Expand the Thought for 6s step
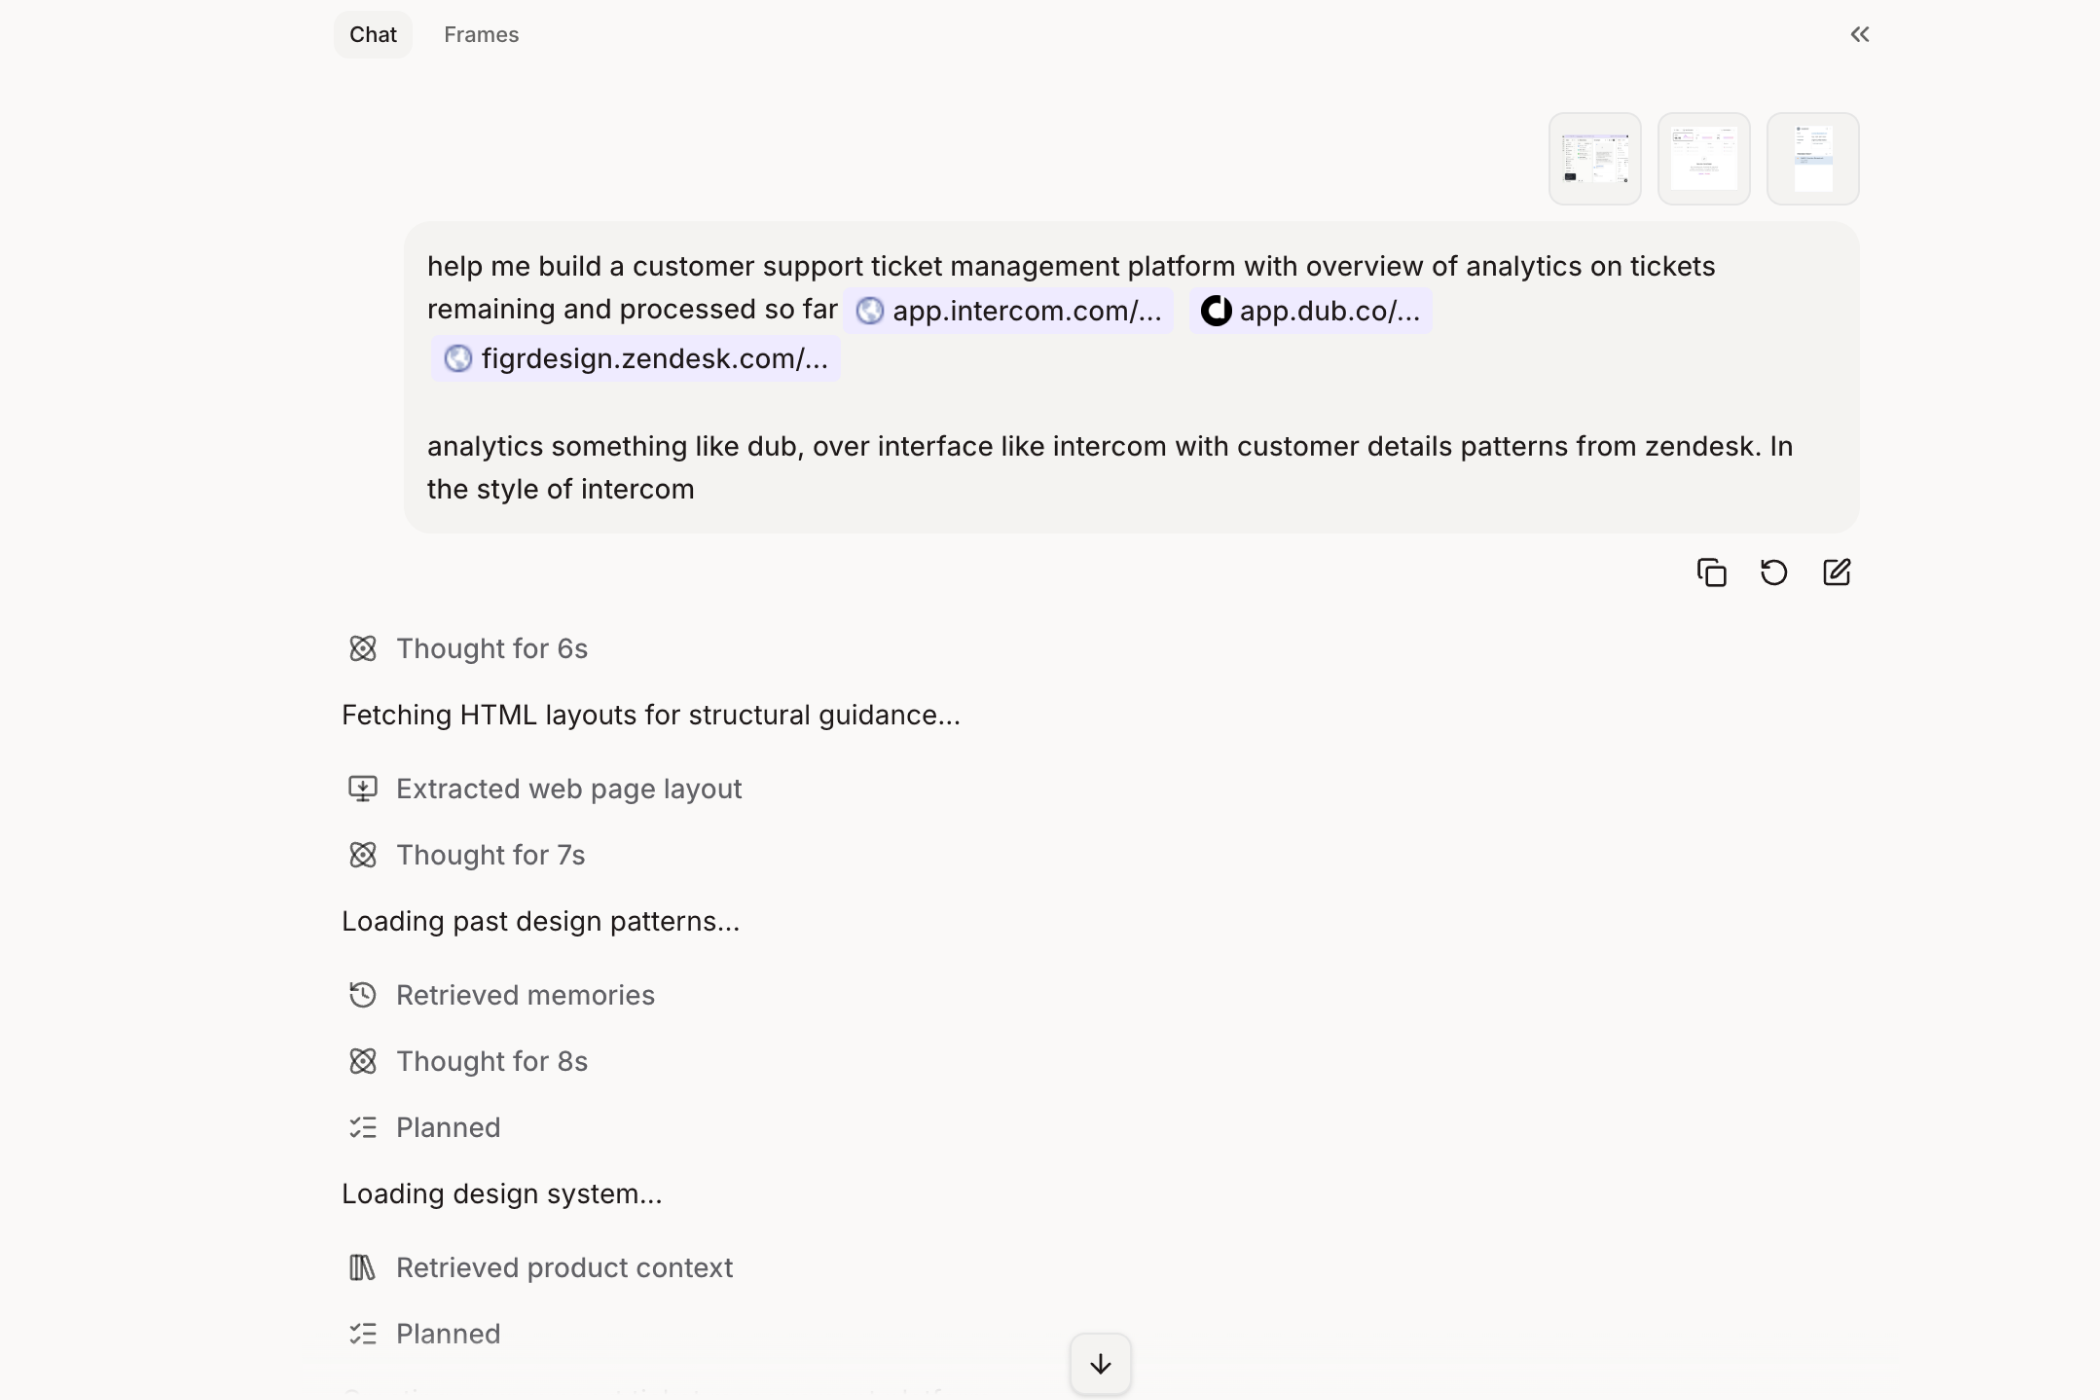 (x=491, y=649)
